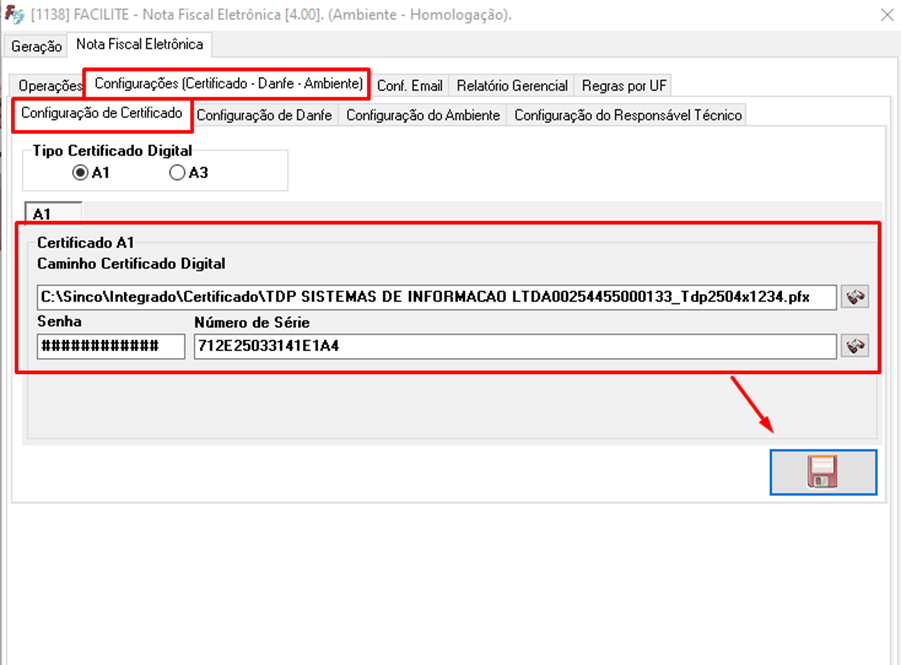Open the Geração tab
Screen dimensions: 901x665
tap(36, 46)
